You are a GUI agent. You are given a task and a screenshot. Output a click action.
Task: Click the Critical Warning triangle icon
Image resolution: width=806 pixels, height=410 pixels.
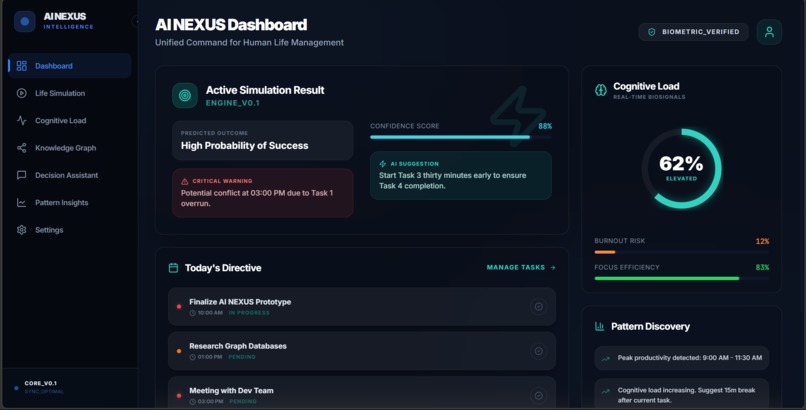[x=185, y=181]
